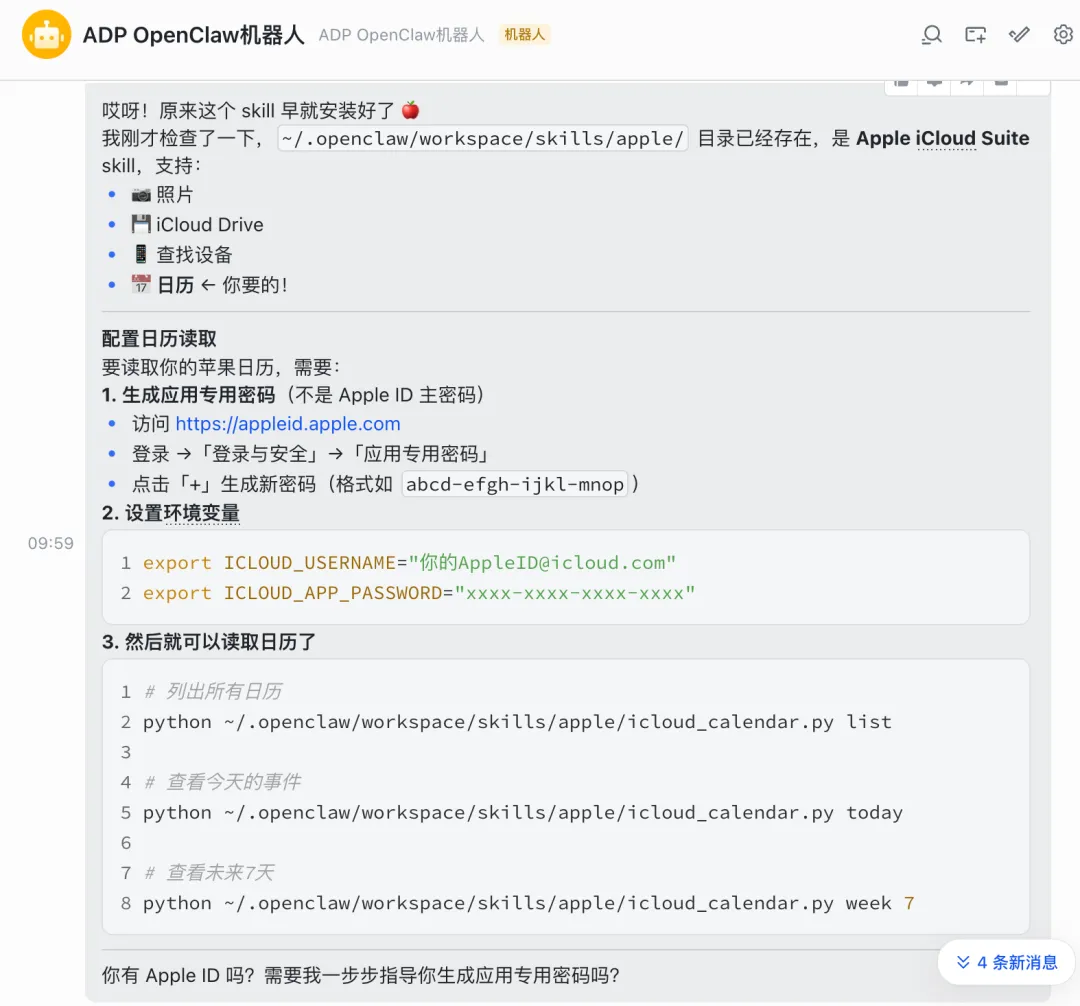Click the 3. 然后就可以读取日历了 heading
The width and height of the screenshot is (1080, 1006).
209,642
